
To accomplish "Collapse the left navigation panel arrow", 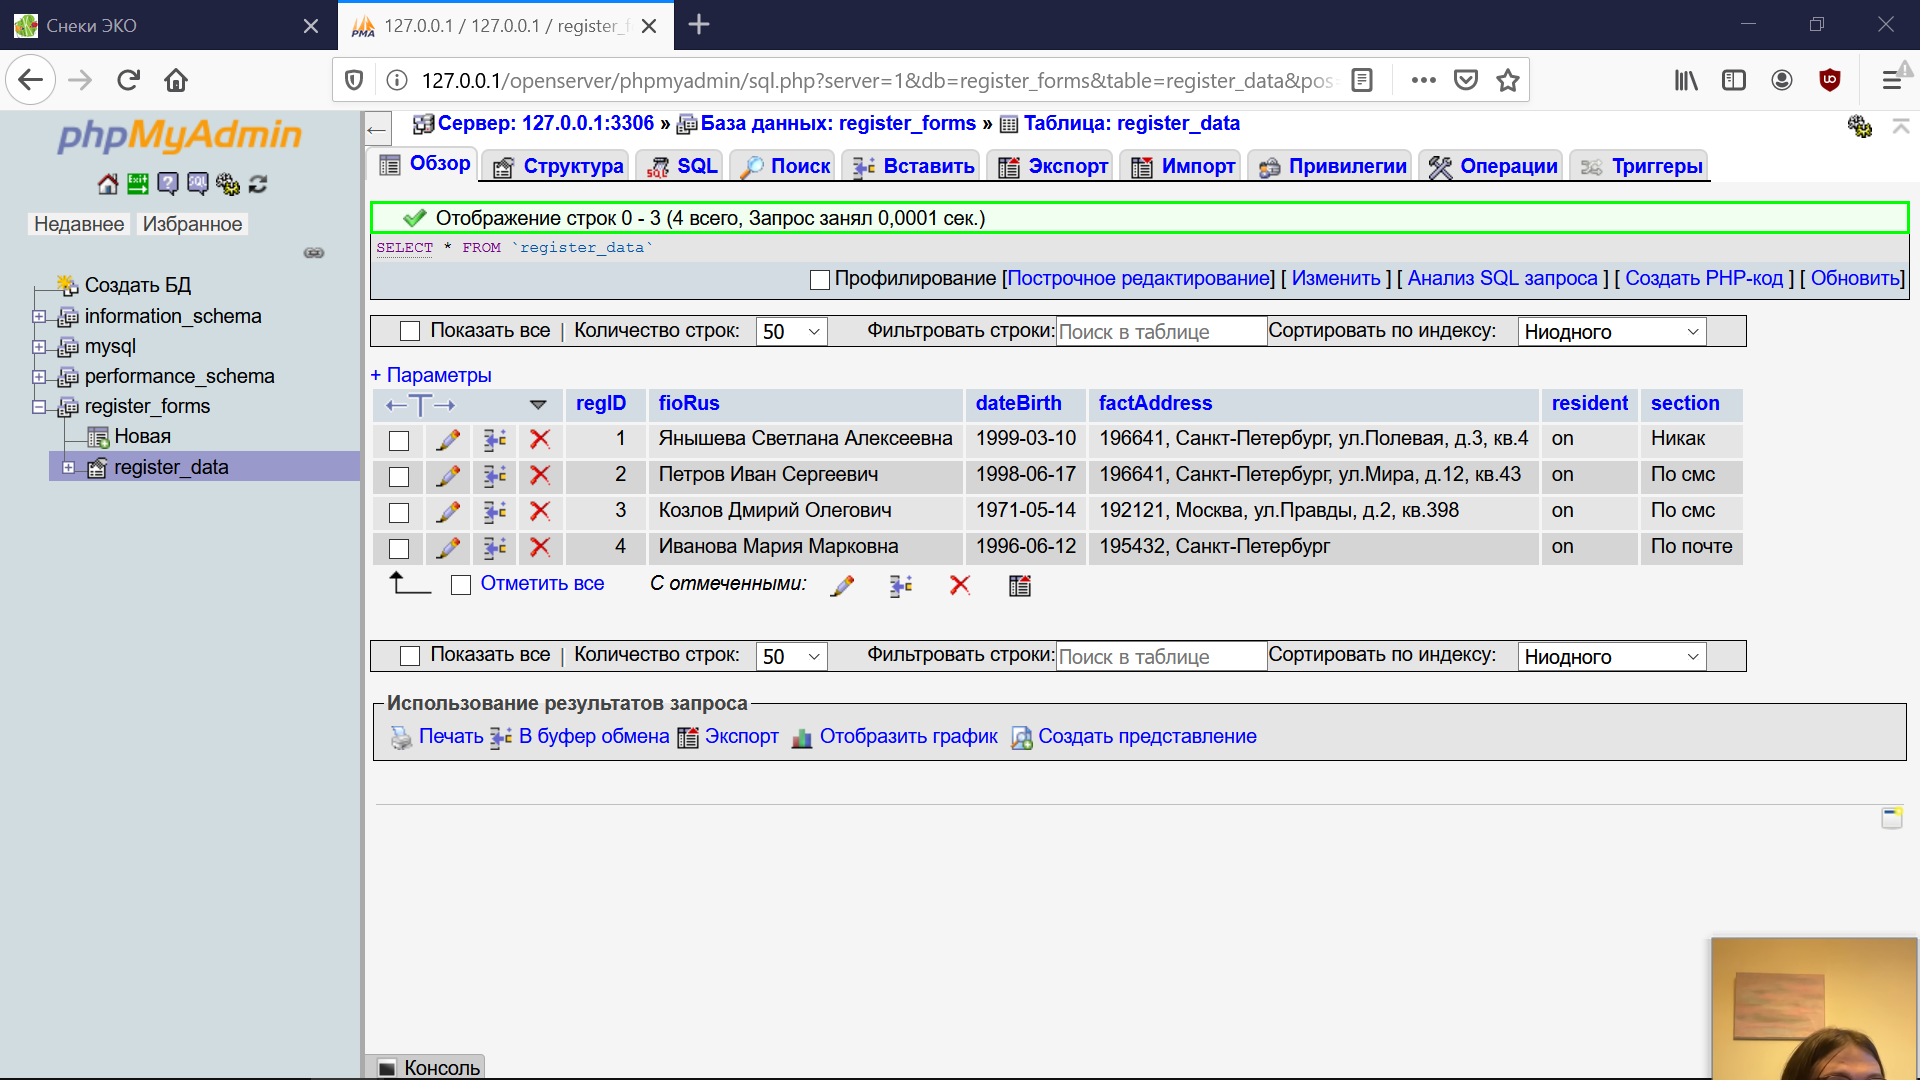I will pyautogui.click(x=376, y=129).
